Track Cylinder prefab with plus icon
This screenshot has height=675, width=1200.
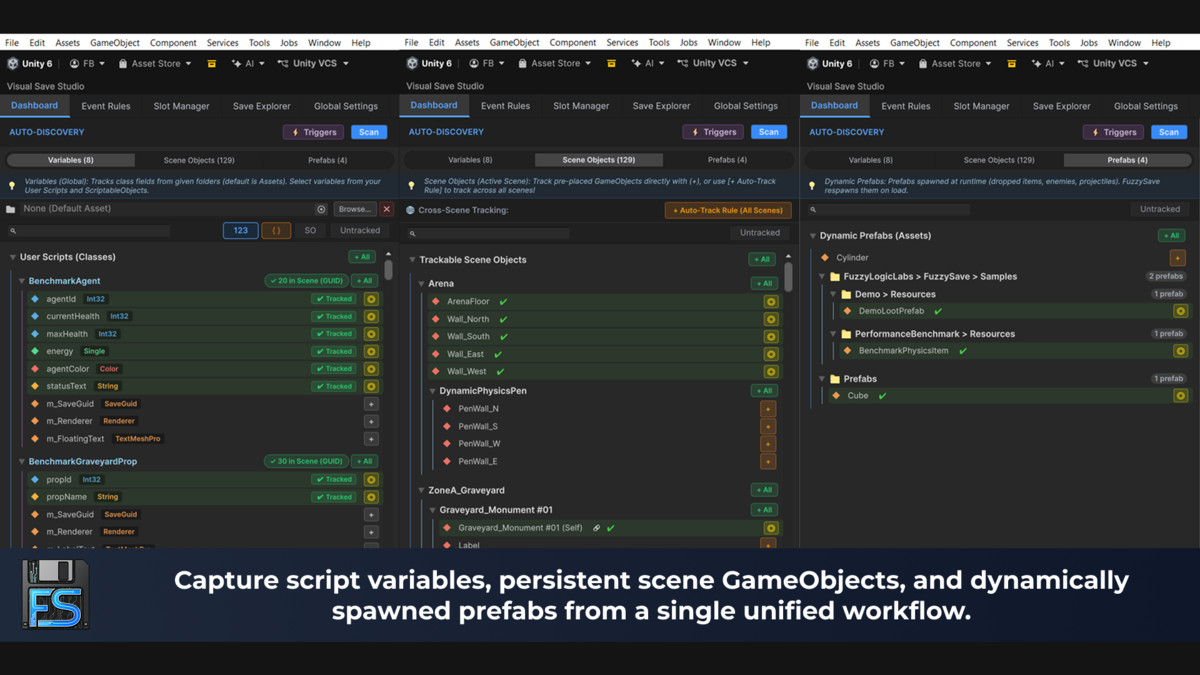pyautogui.click(x=1178, y=258)
